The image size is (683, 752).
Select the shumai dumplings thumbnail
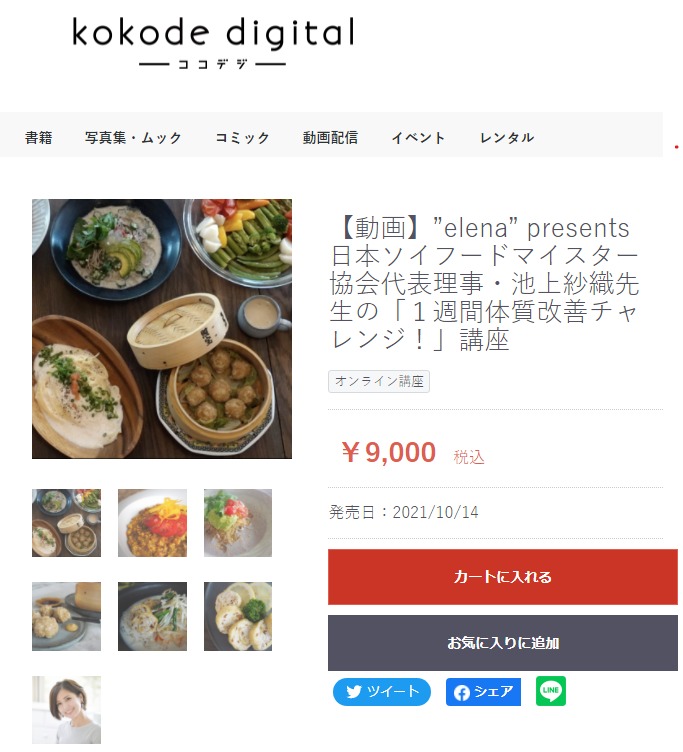coord(66,616)
